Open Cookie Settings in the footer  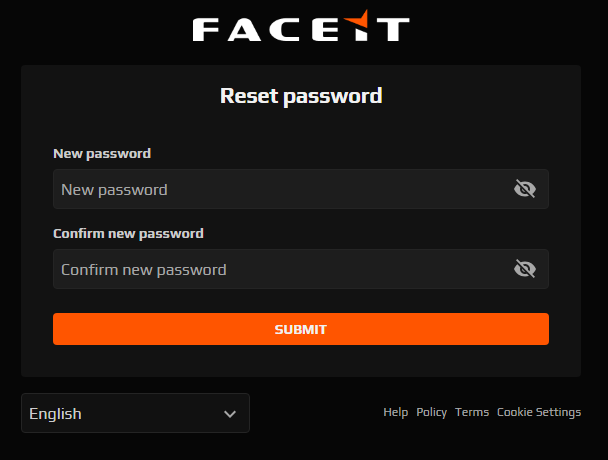point(539,412)
